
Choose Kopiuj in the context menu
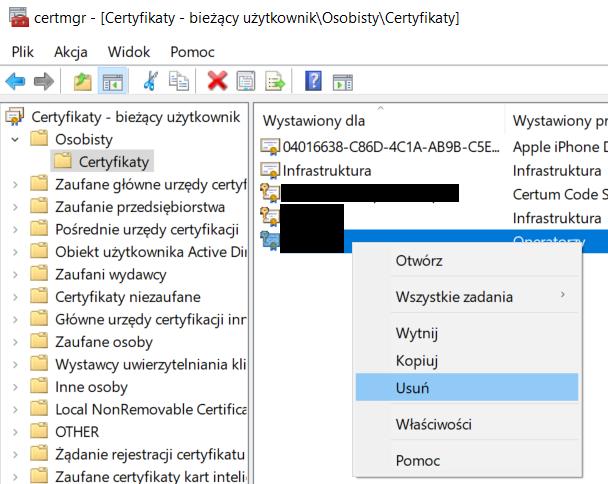click(x=467, y=361)
